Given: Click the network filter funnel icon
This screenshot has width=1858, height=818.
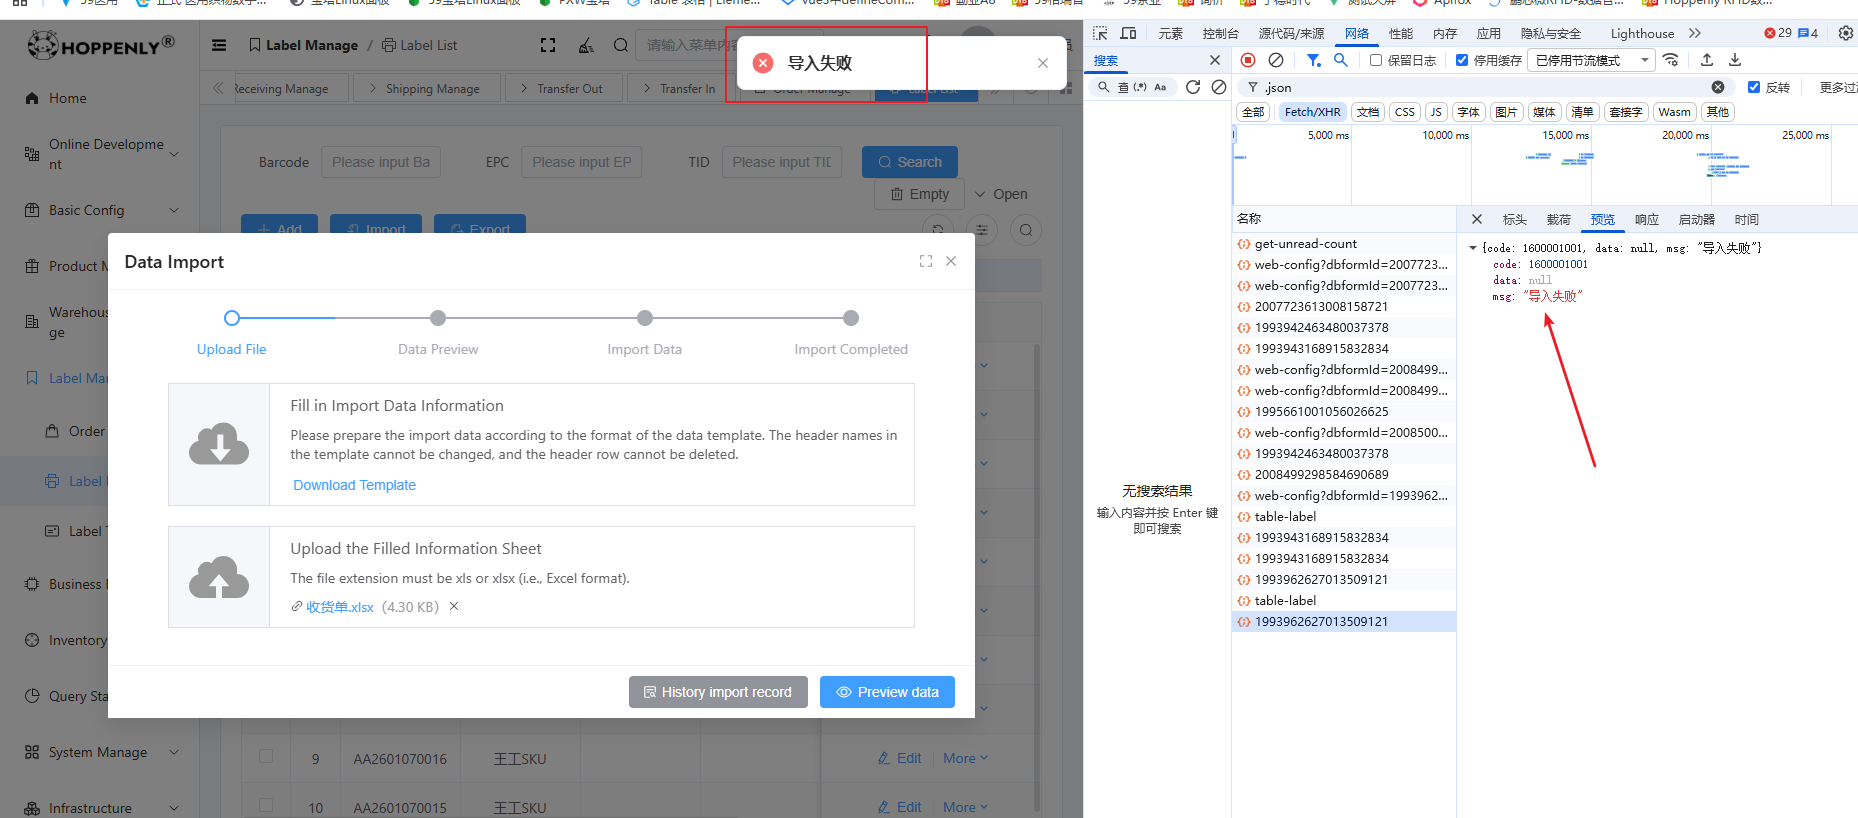Looking at the screenshot, I should (1313, 60).
